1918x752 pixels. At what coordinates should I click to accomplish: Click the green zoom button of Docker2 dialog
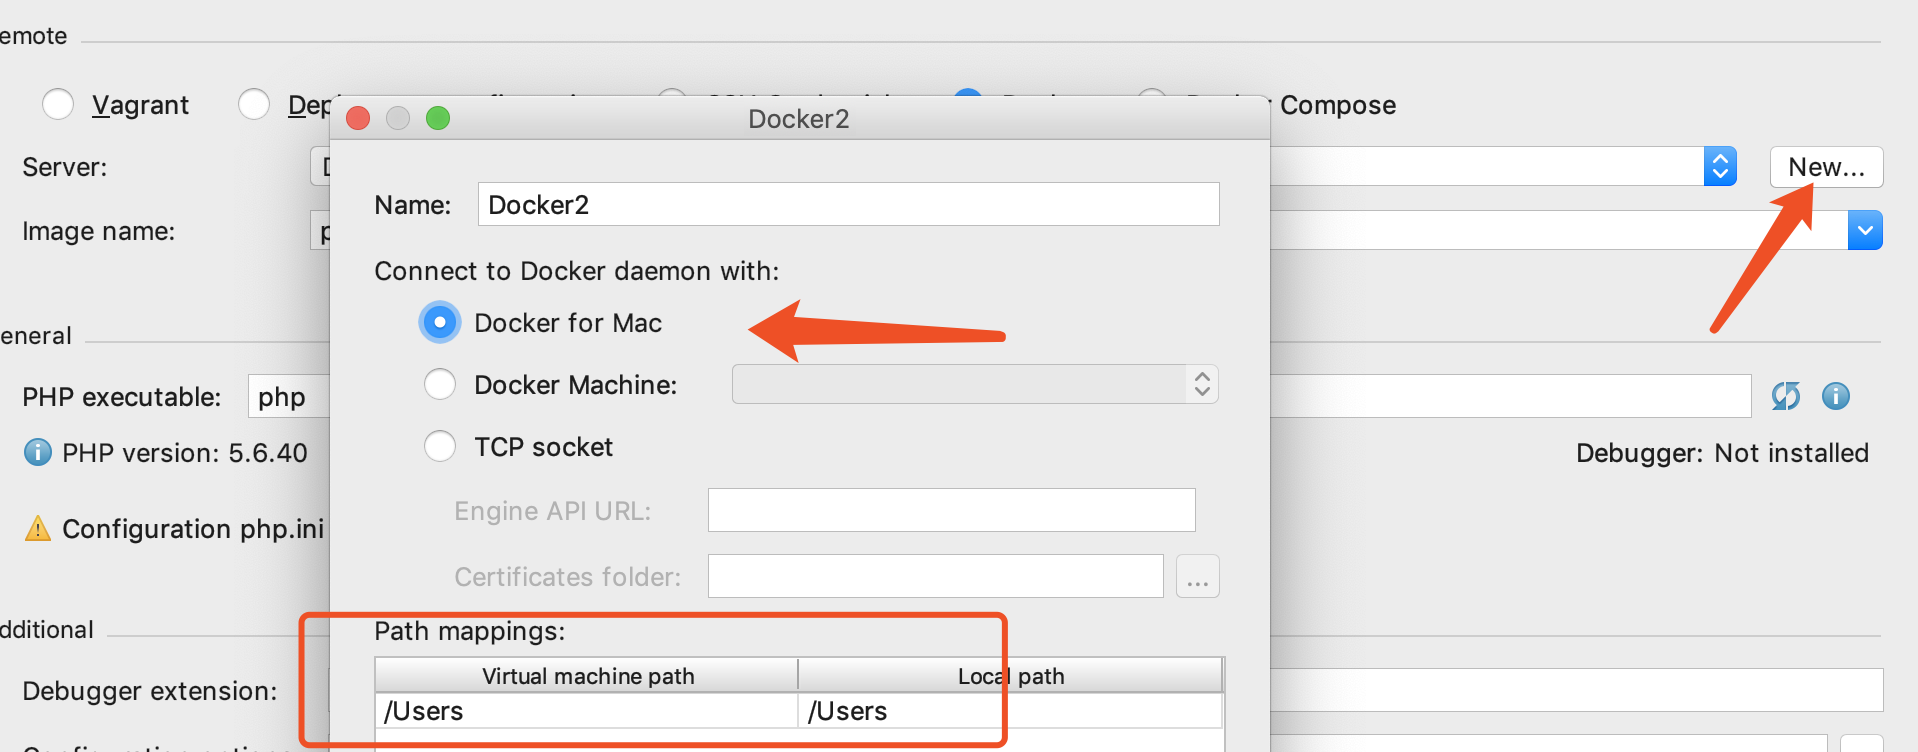coord(438,118)
